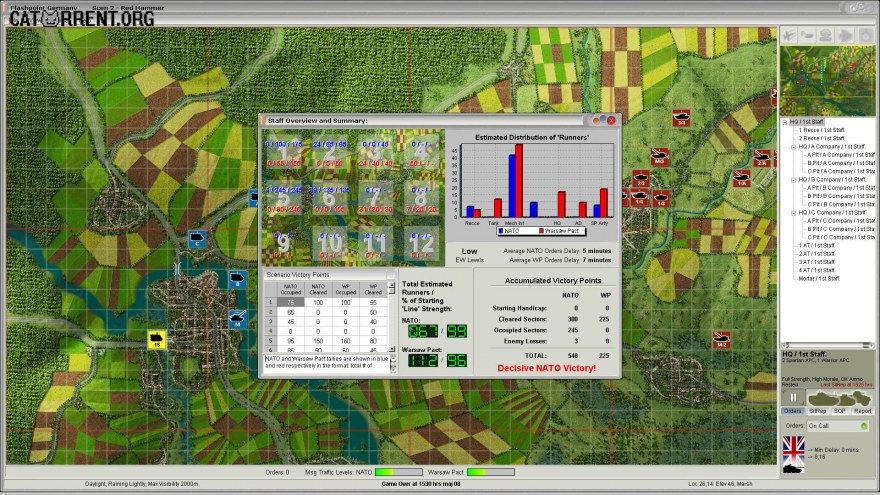The image size is (880, 495).
Task: Click sector 10 tile in overview map
Action: click(329, 244)
